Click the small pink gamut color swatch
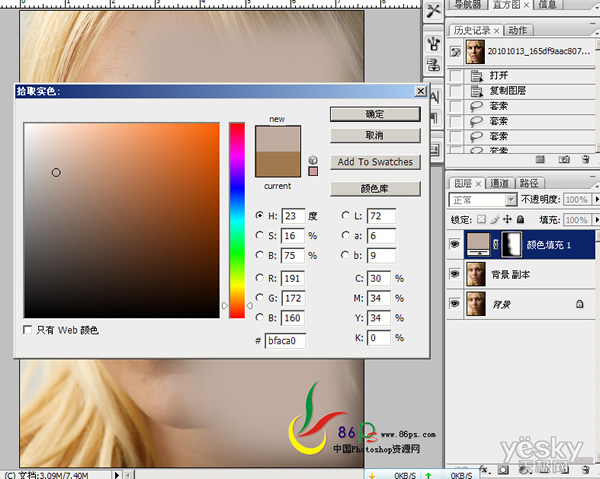The width and height of the screenshot is (600, 479). click(x=313, y=171)
